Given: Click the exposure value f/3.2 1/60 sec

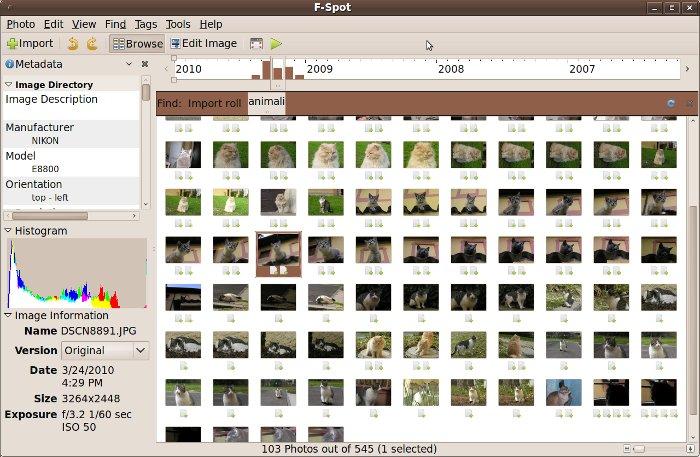Looking at the screenshot, I should click(x=97, y=415).
